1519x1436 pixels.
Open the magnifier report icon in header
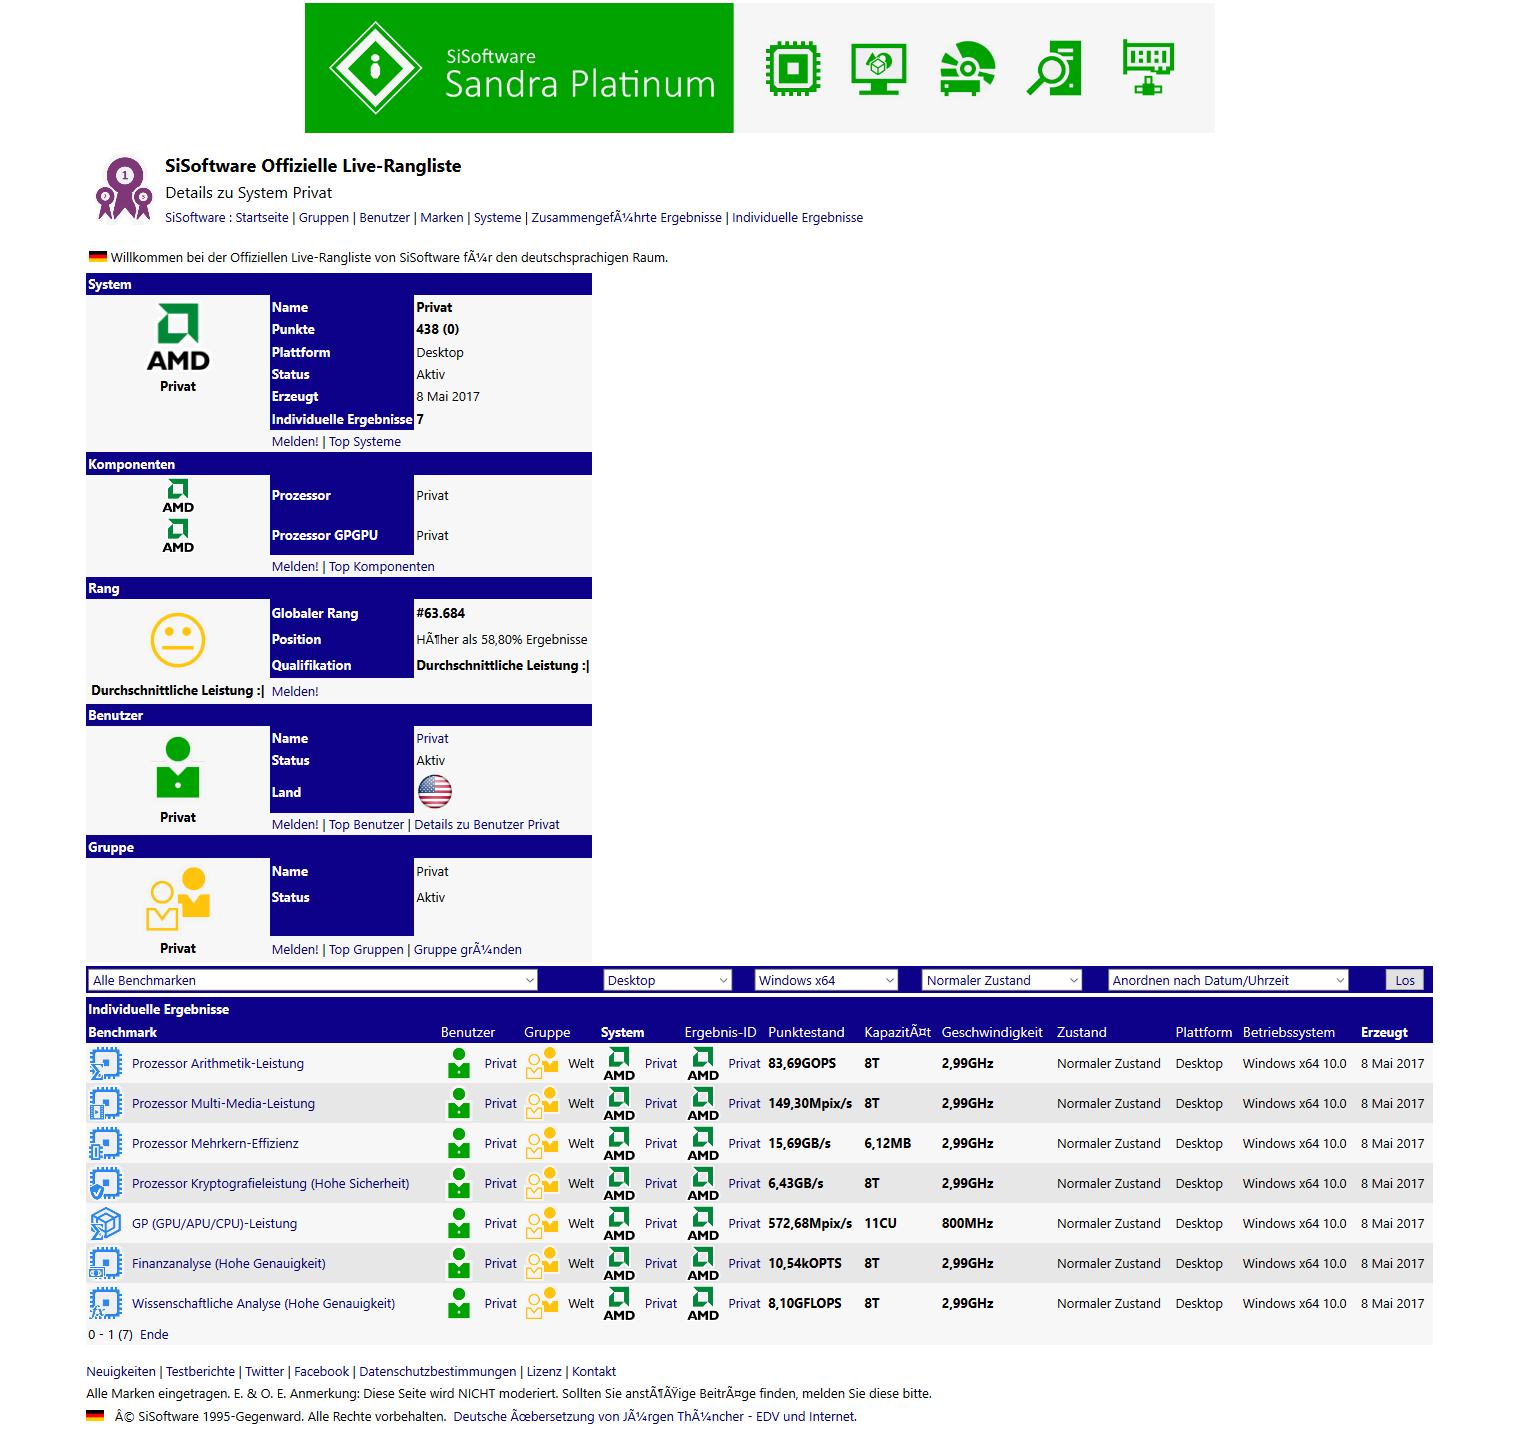(1055, 68)
